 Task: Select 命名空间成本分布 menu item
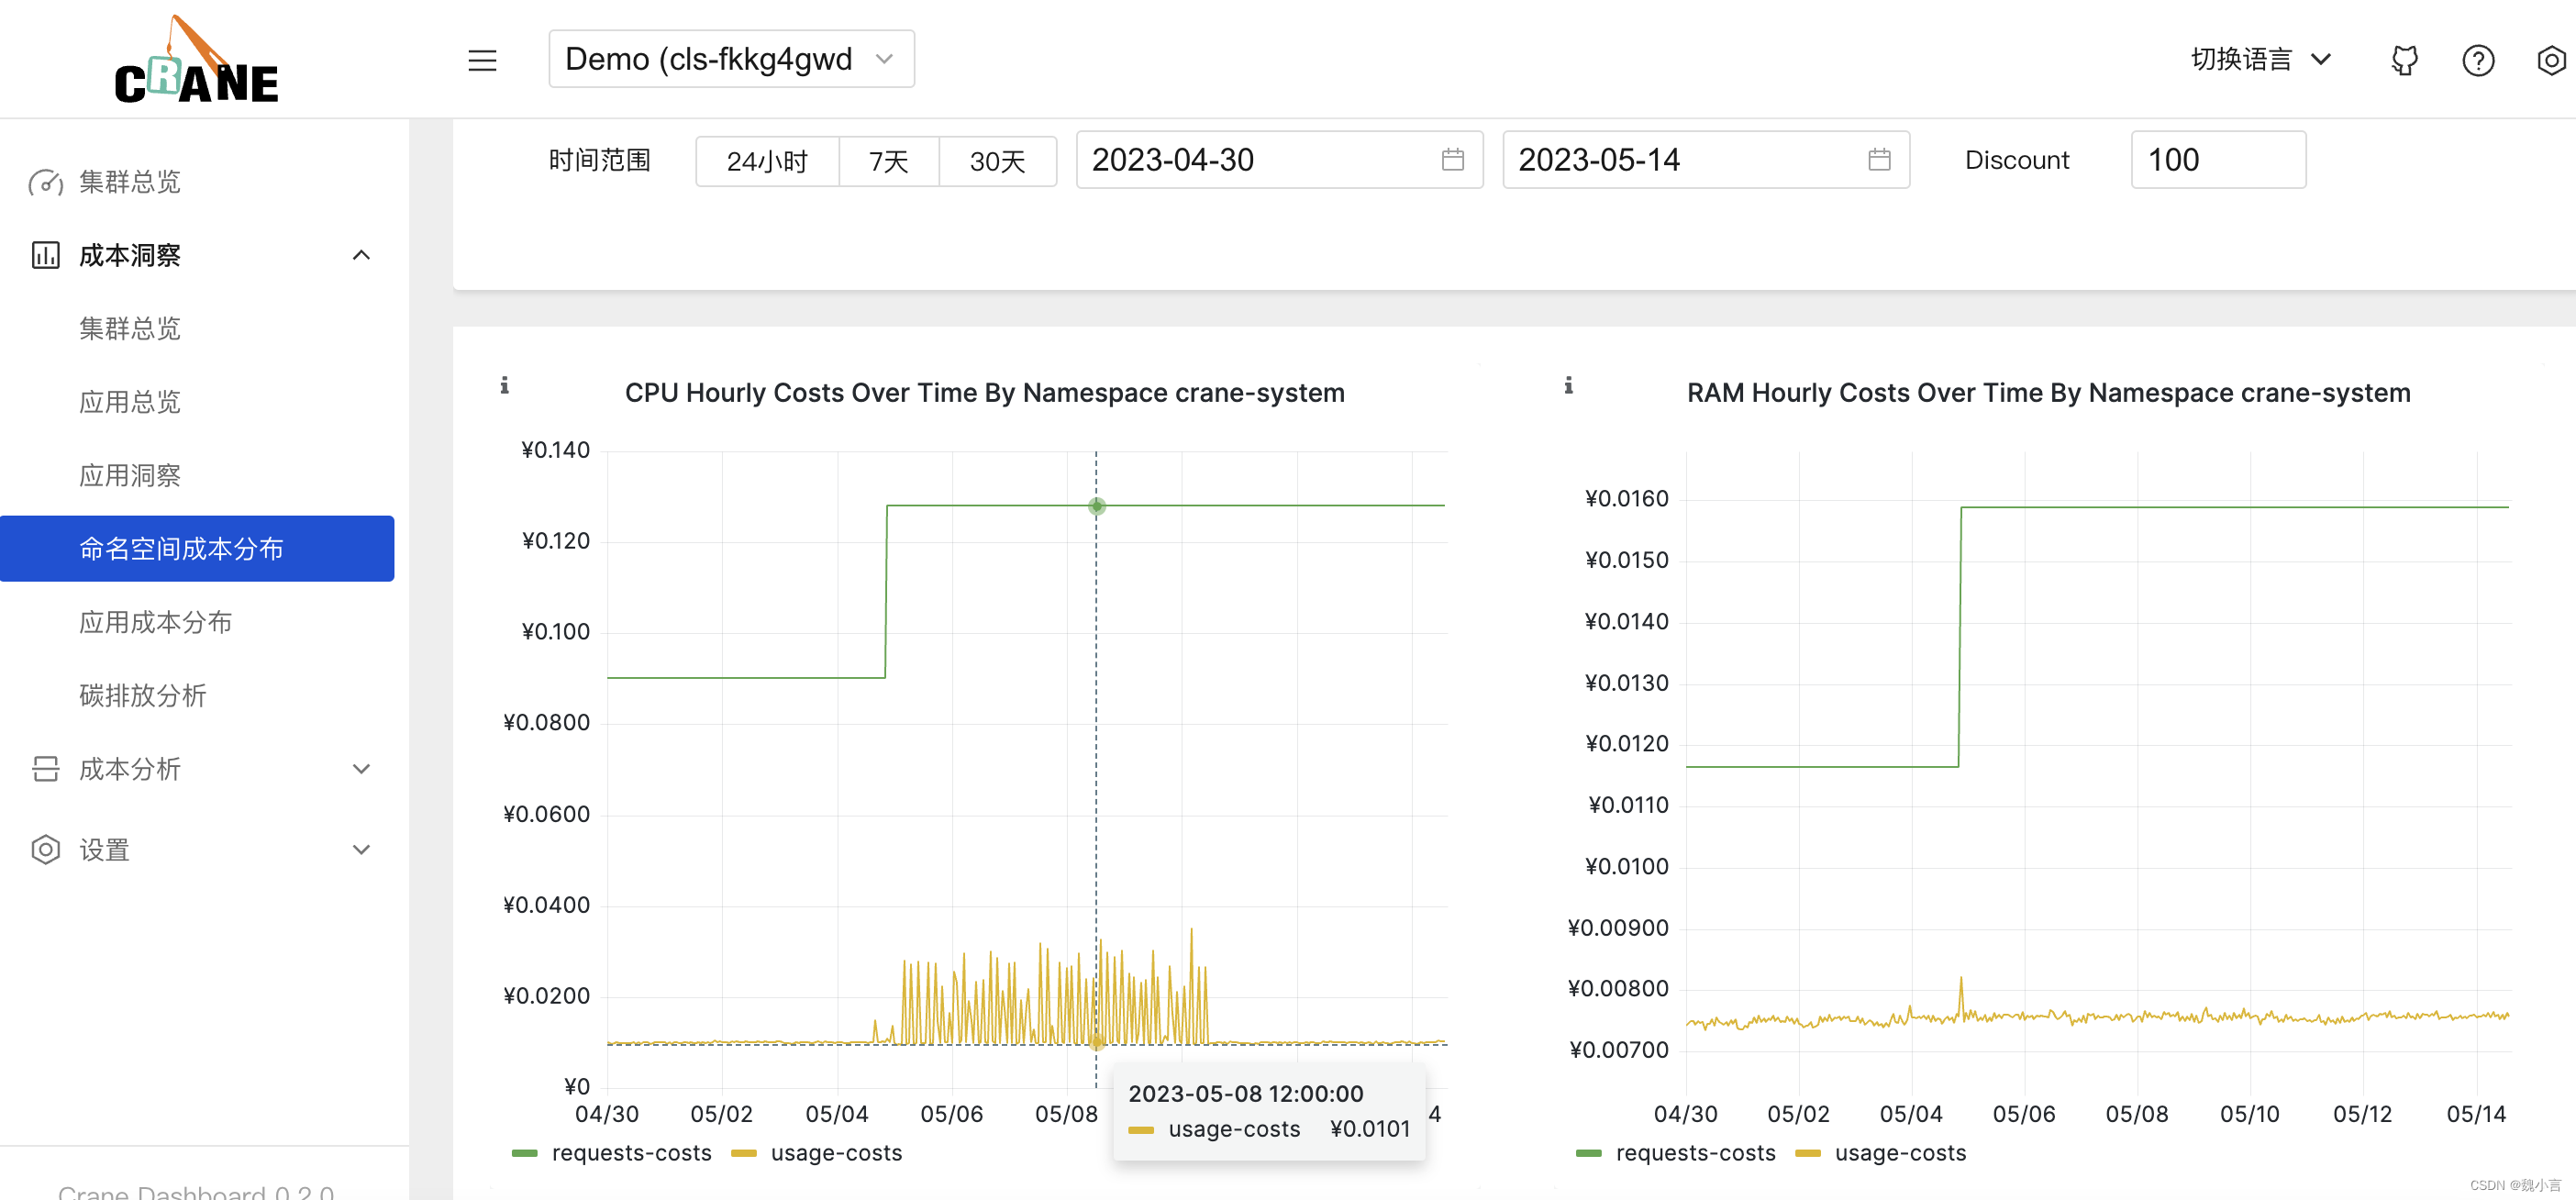tap(197, 548)
